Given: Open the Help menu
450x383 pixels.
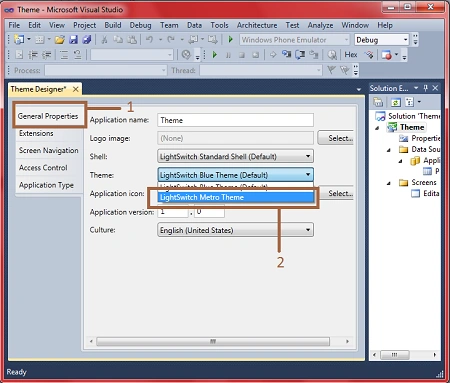Looking at the screenshot, I should (385, 25).
